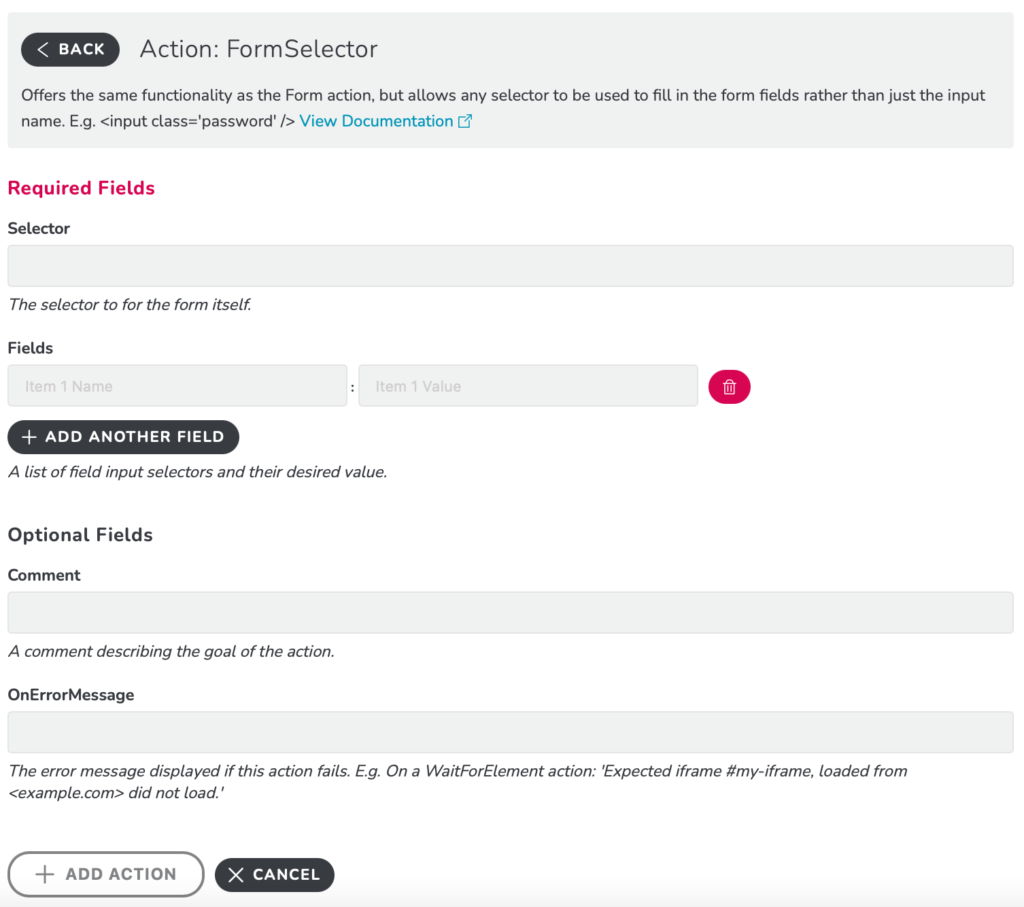Focus the Comment input field
The image size is (1024, 907).
(x=510, y=613)
